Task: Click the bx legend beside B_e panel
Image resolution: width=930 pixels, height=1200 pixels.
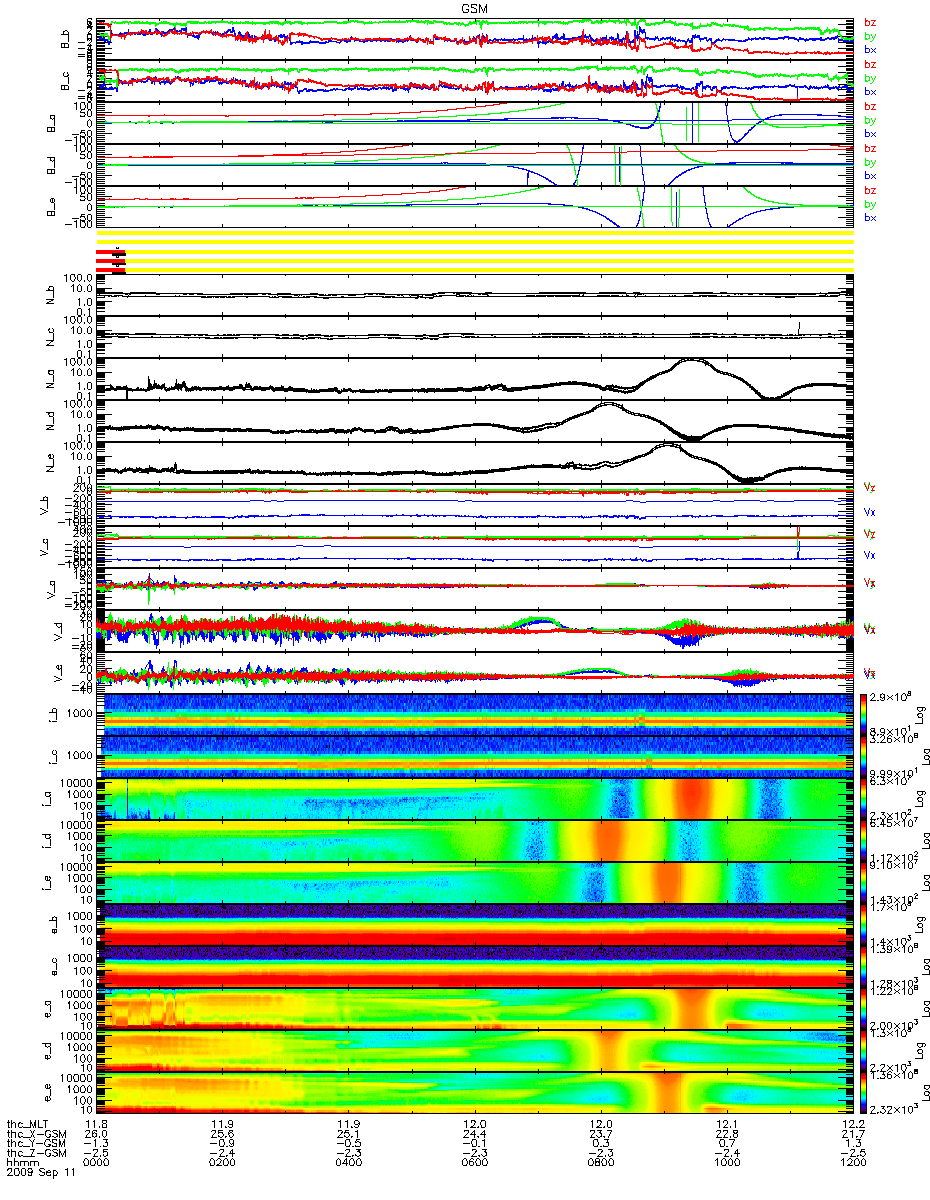Action: click(x=870, y=217)
